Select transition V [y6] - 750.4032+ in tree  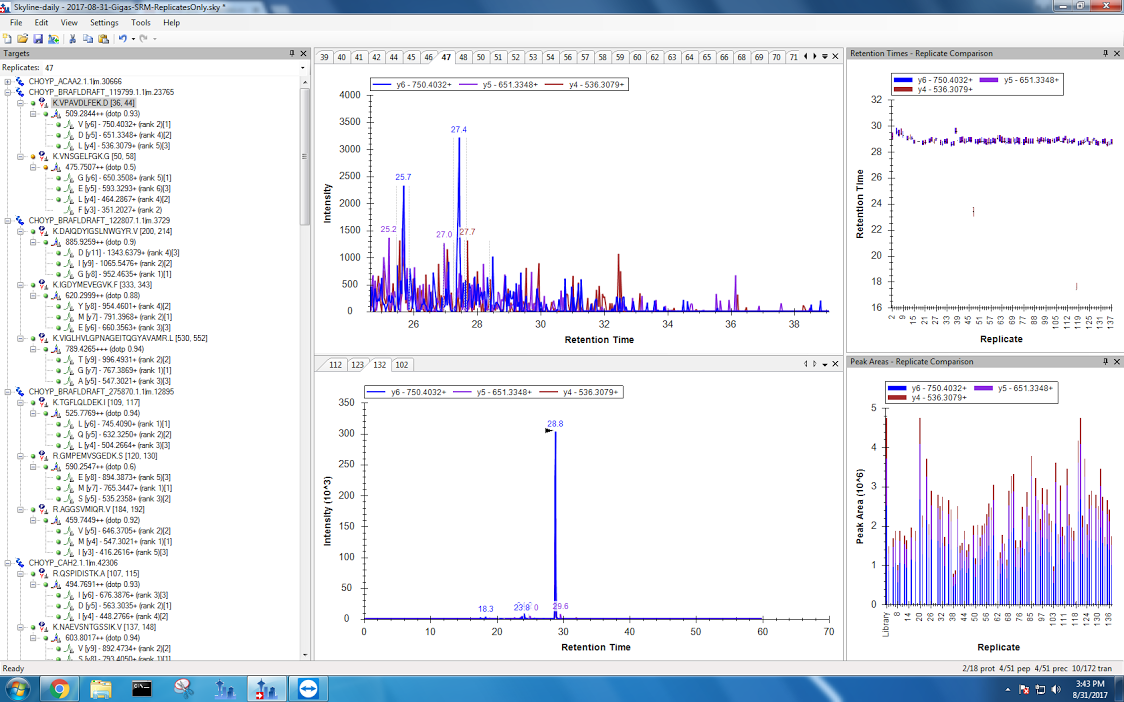pyautogui.click(x=124, y=124)
